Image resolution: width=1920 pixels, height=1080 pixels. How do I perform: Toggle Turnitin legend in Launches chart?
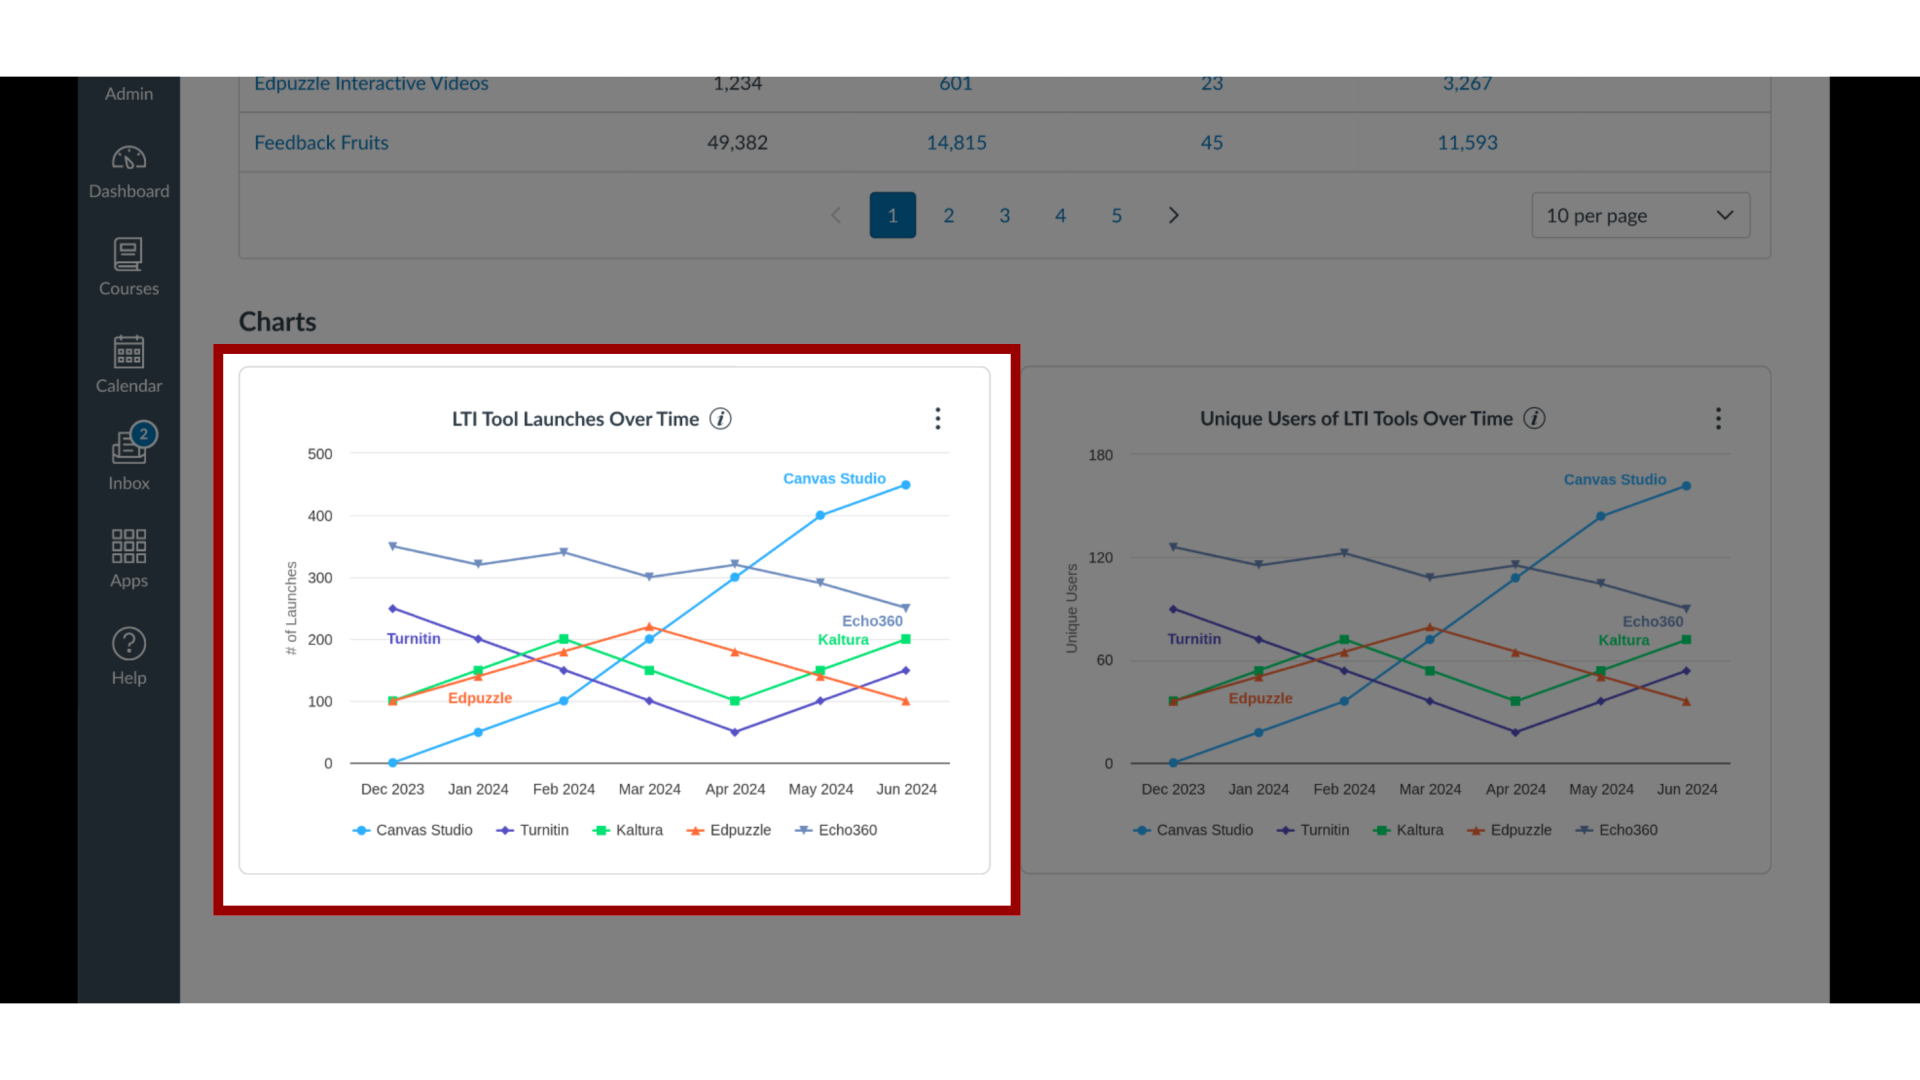tap(533, 830)
